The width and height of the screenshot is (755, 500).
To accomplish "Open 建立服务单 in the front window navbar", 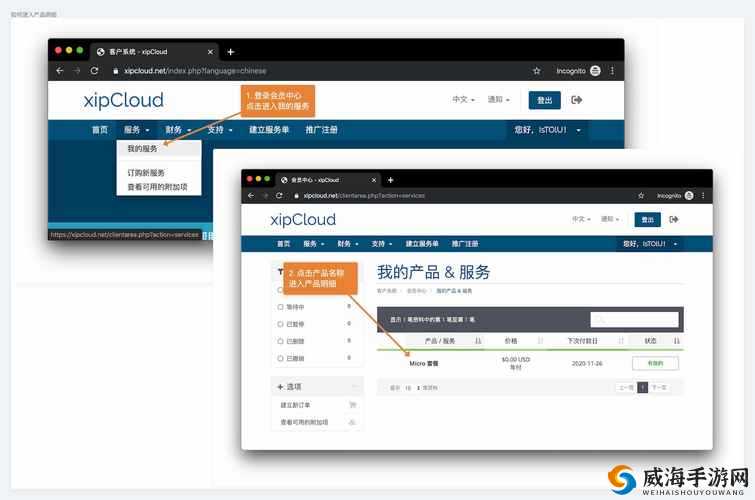I will (422, 244).
